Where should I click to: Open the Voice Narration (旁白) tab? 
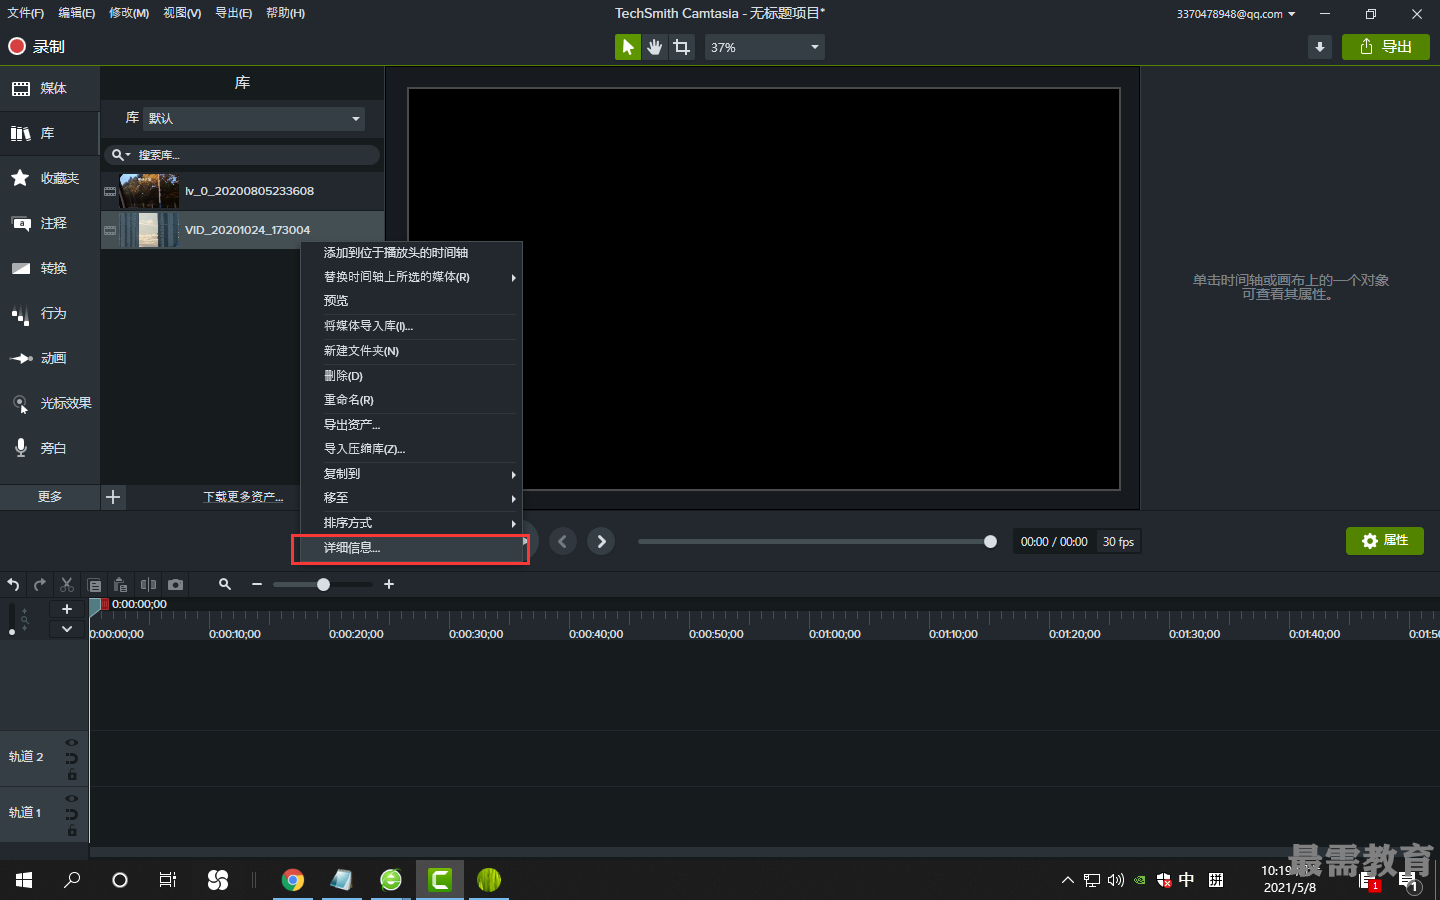click(49, 448)
